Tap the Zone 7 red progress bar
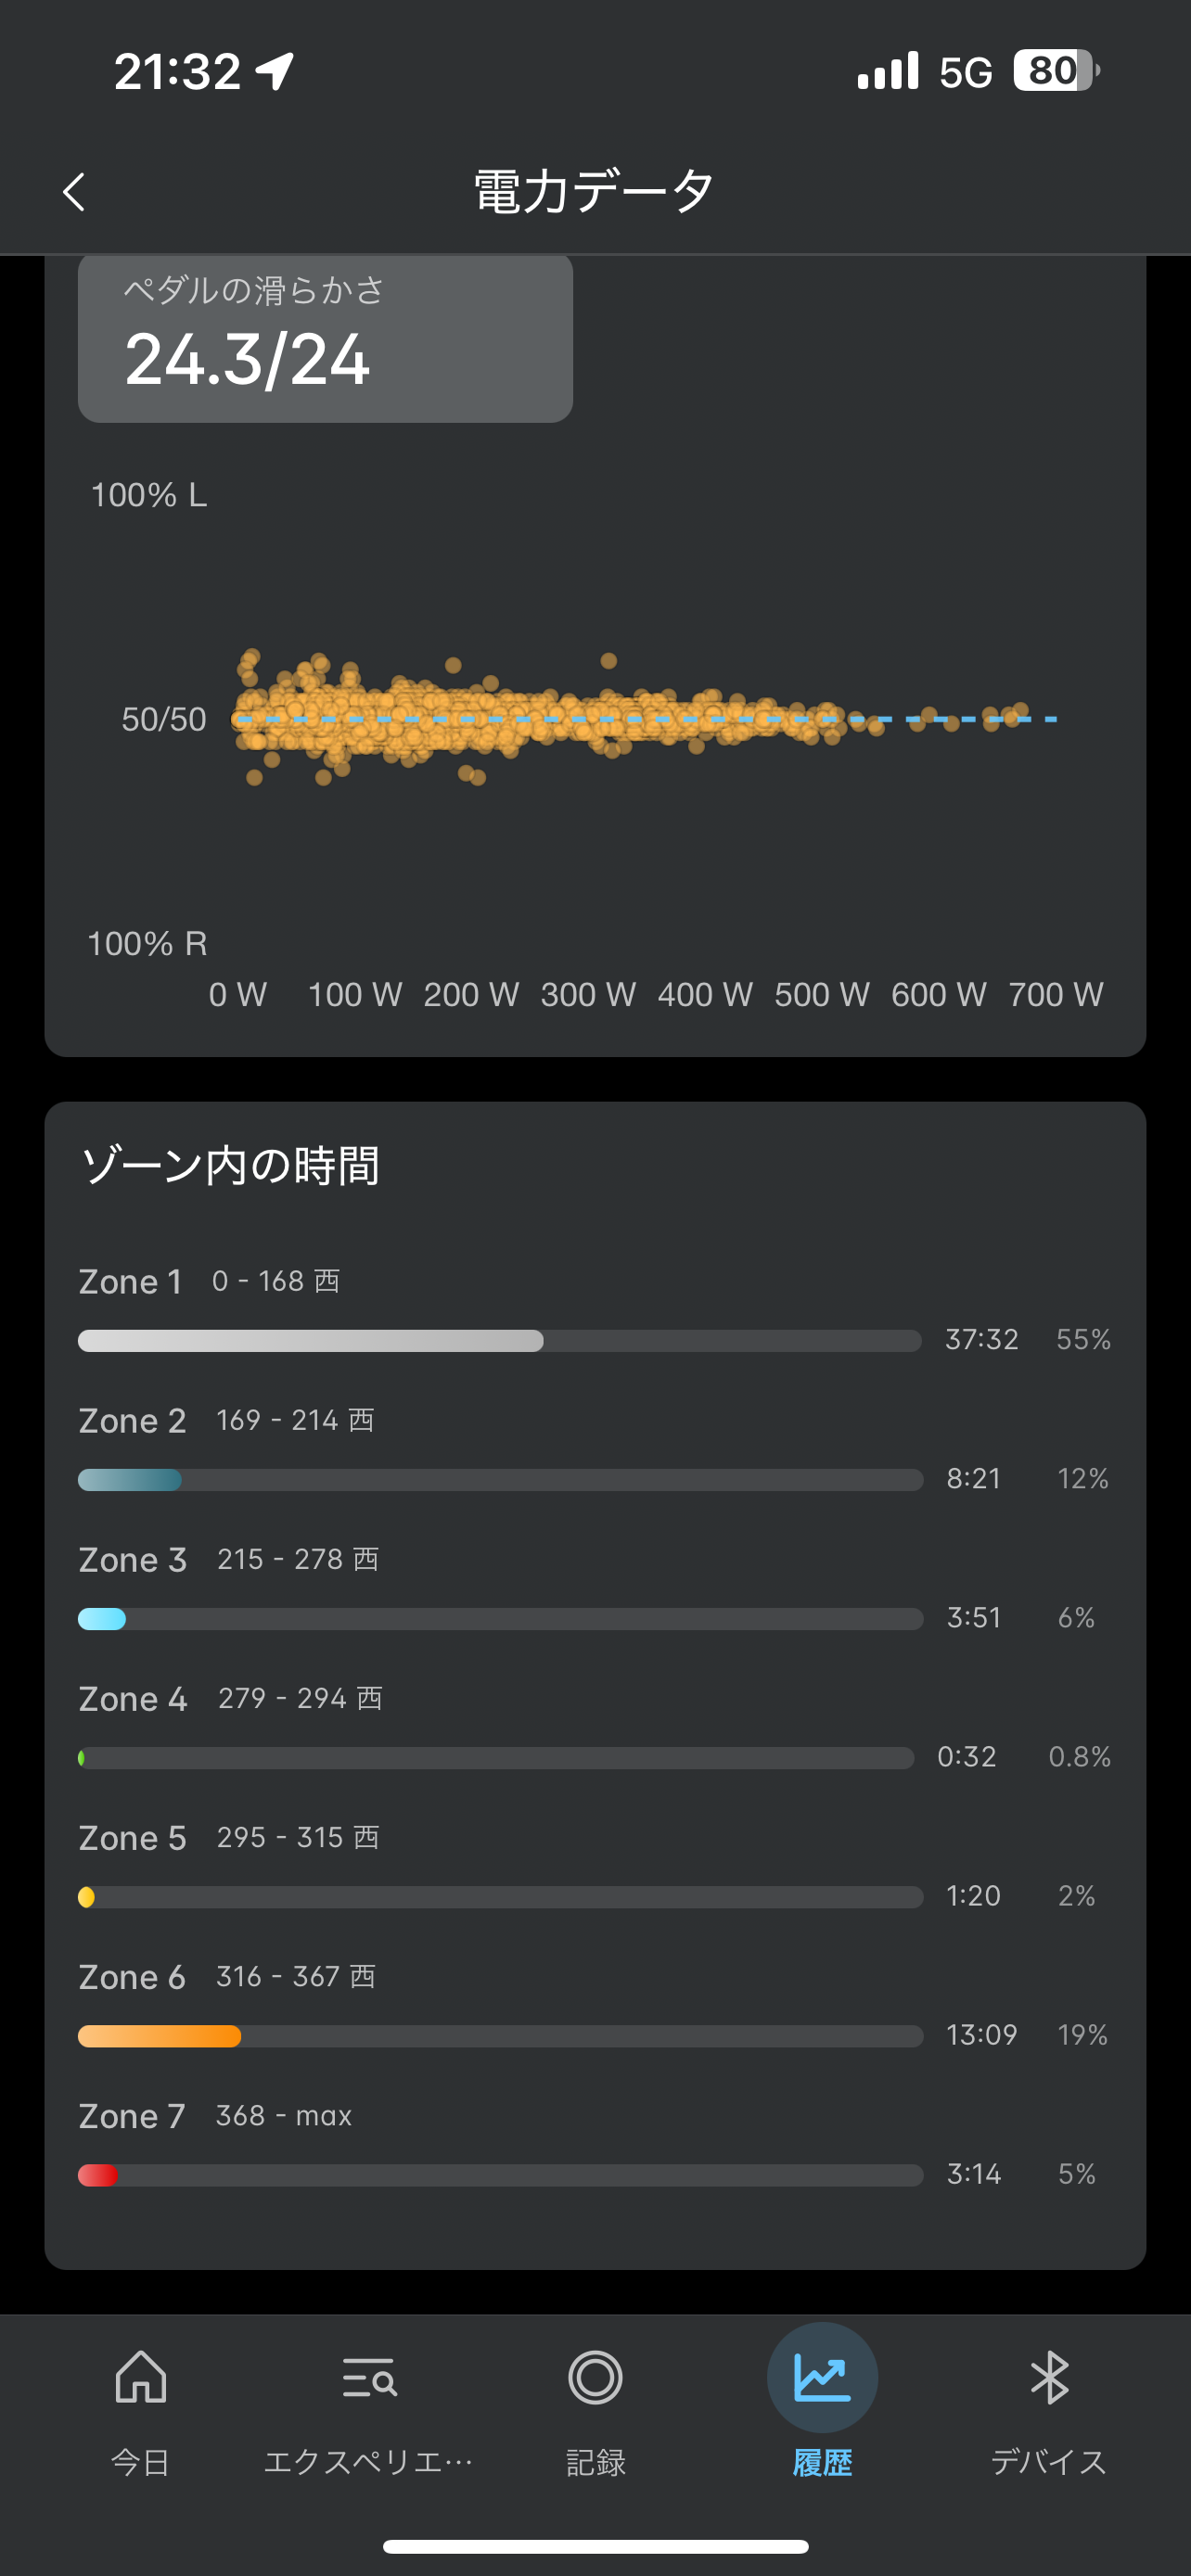 (x=98, y=2175)
